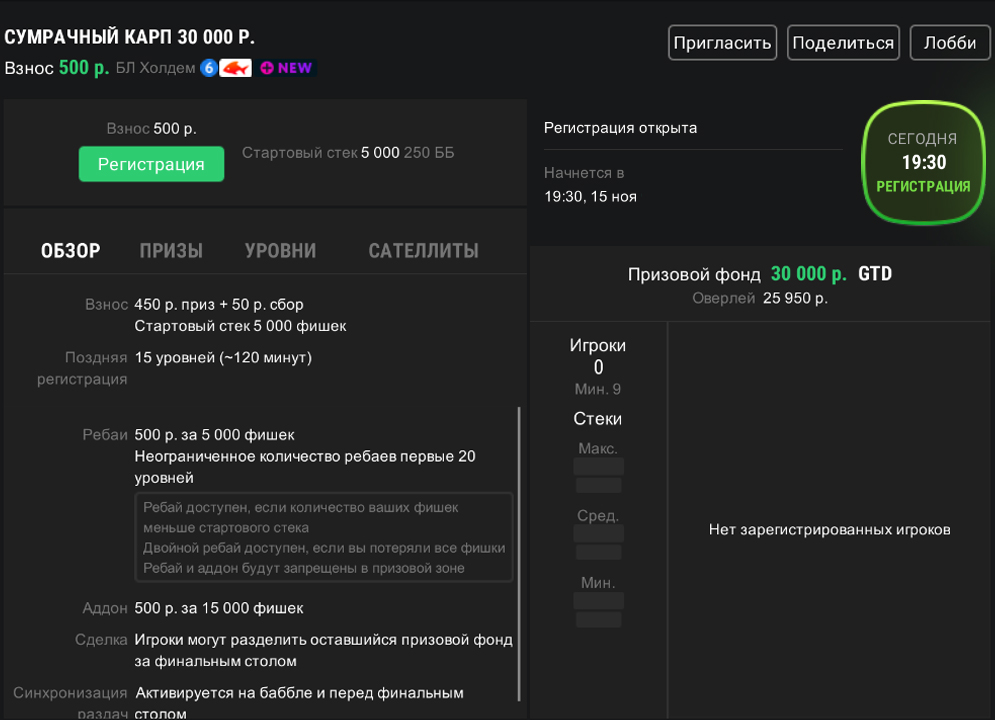
Task: Switch to the Призы tab
Action: 171,251
